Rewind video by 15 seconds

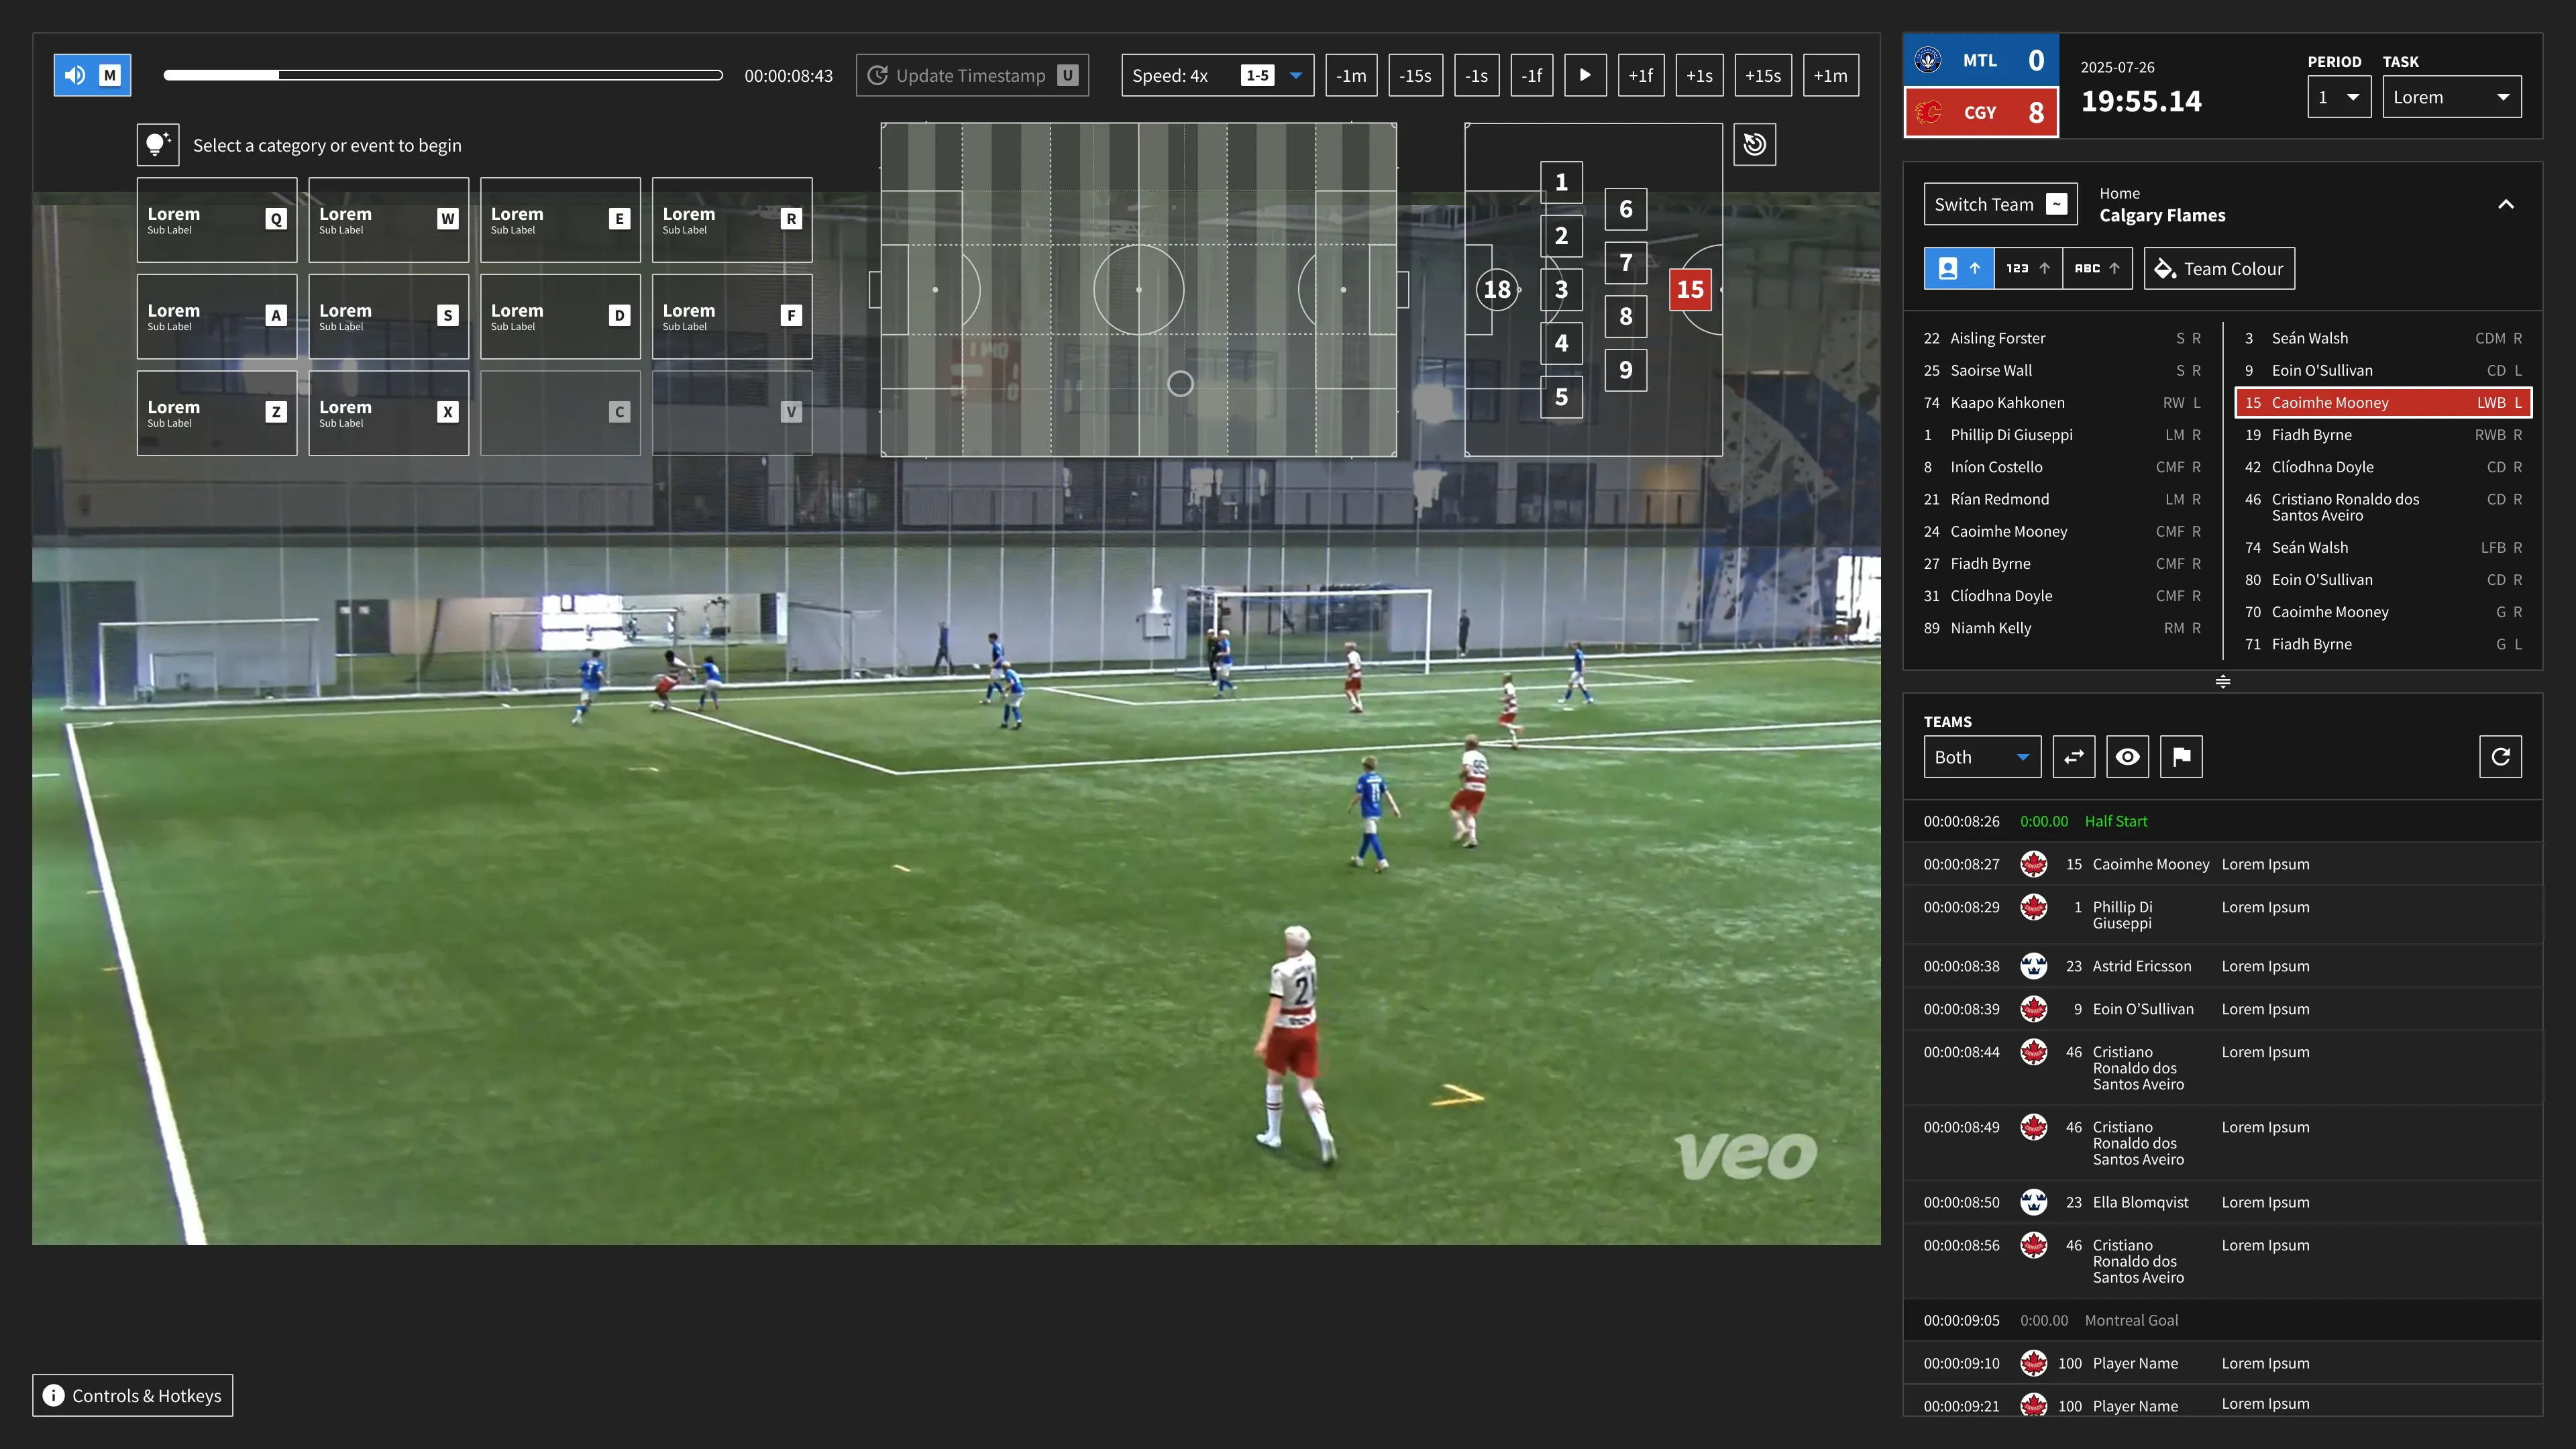[x=1415, y=75]
